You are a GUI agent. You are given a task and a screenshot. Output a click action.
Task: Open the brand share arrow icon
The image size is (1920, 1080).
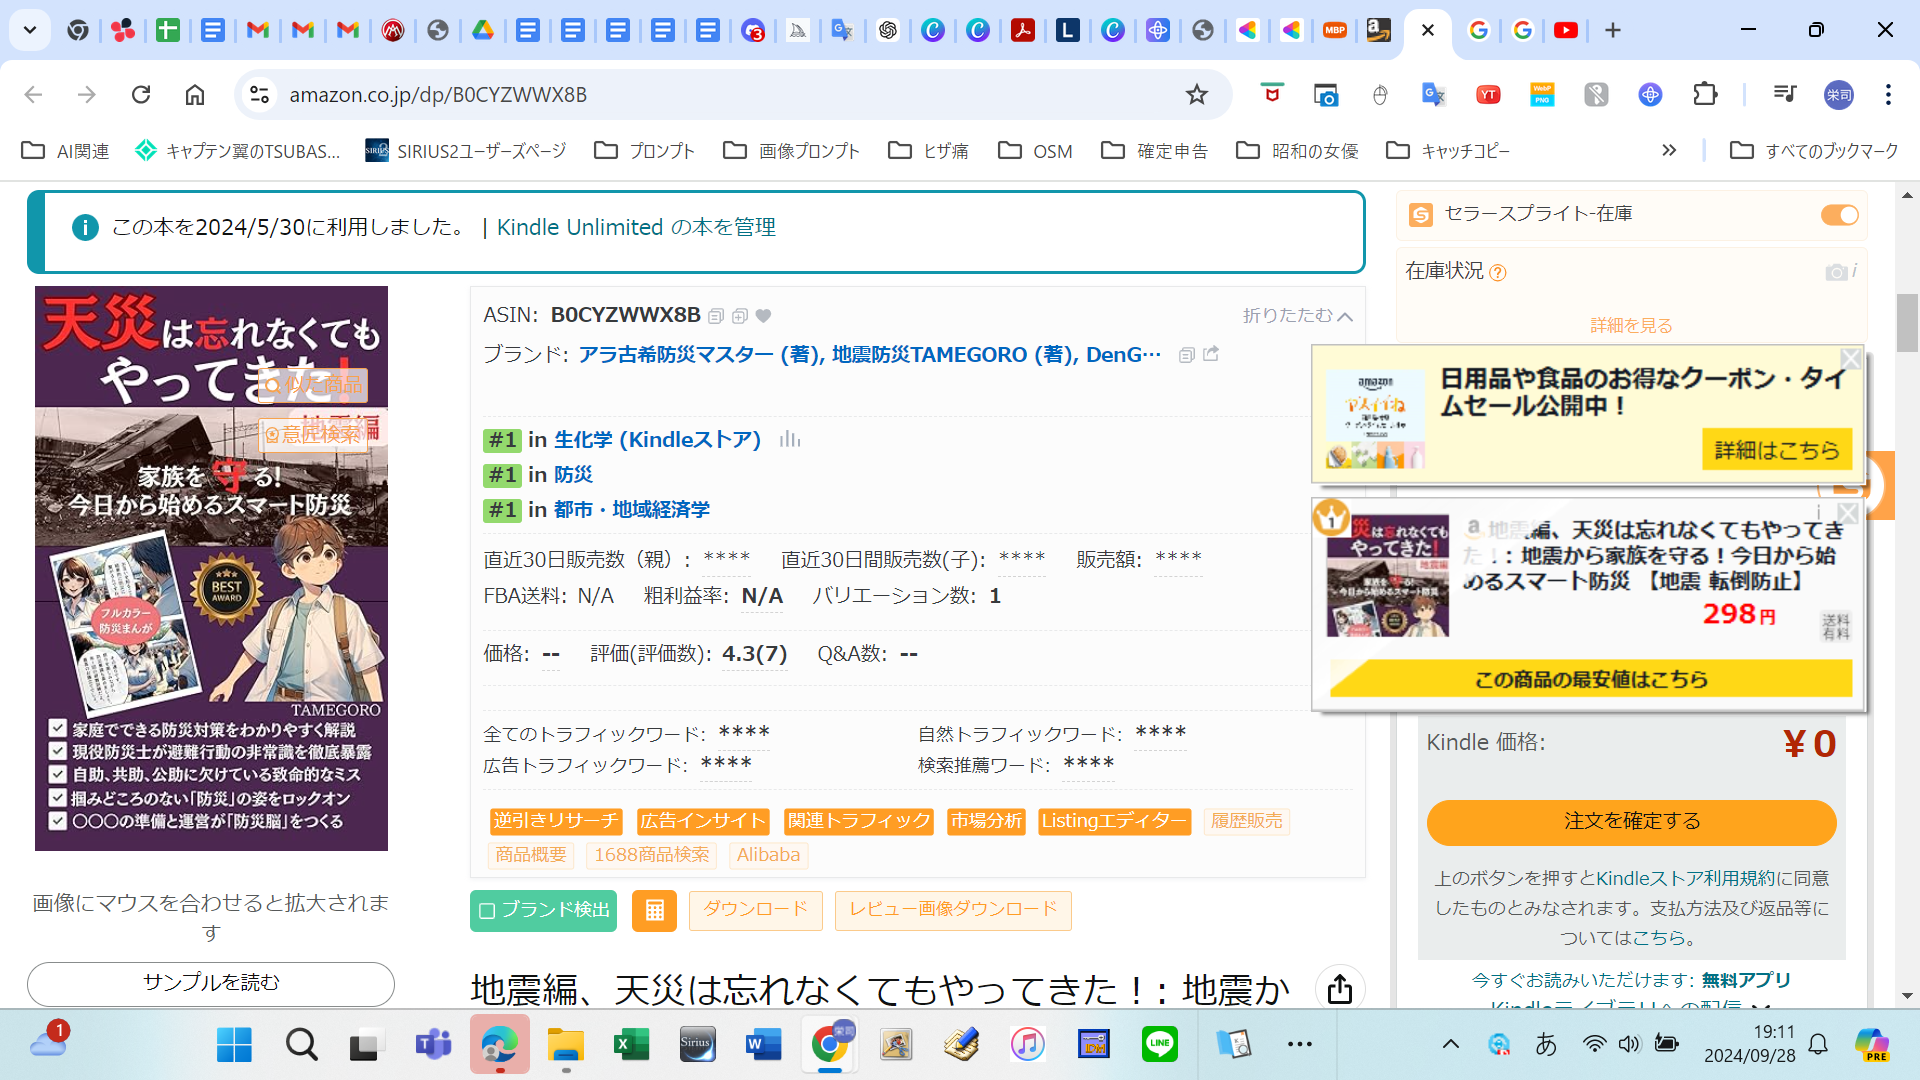click(1211, 354)
